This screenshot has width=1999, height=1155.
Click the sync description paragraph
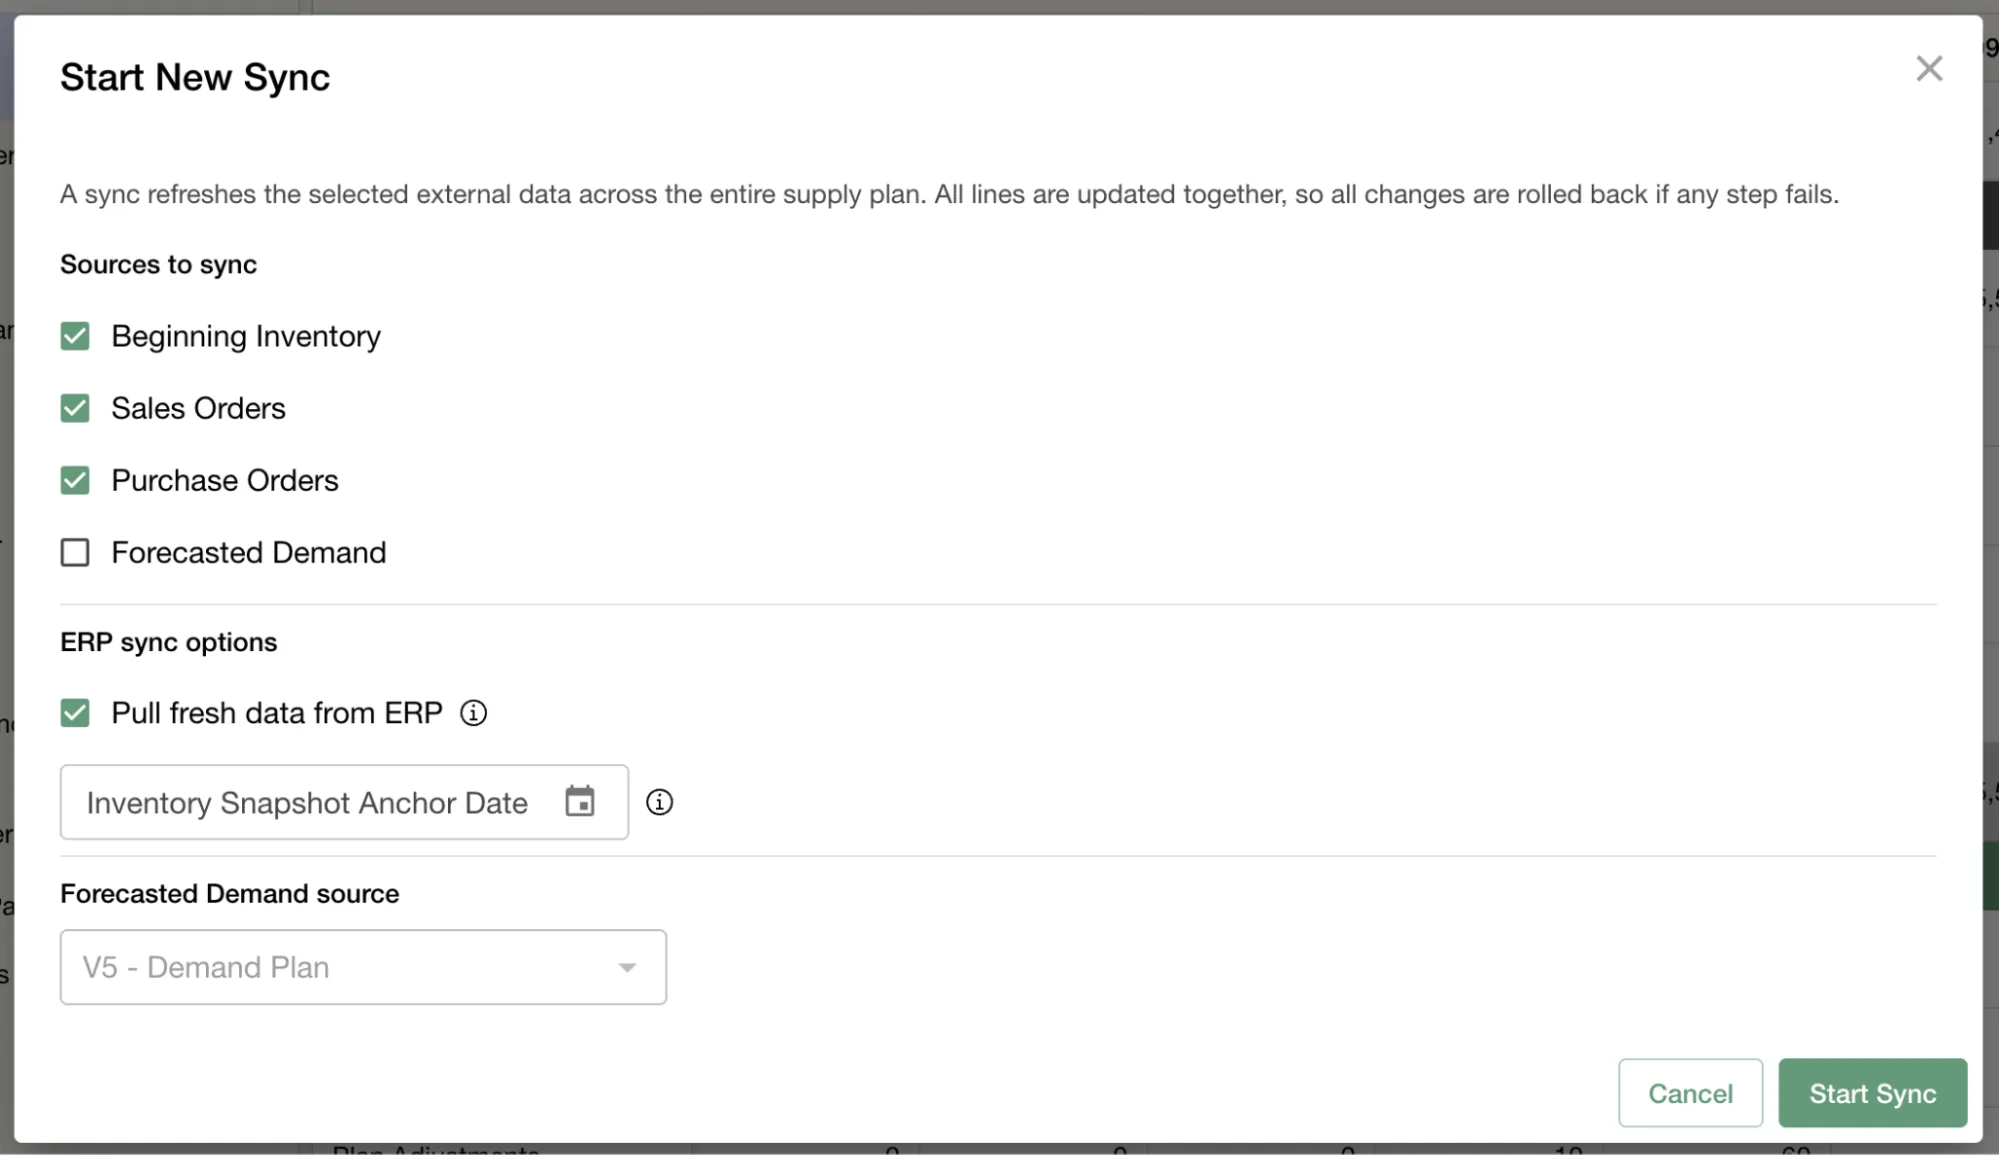949,194
